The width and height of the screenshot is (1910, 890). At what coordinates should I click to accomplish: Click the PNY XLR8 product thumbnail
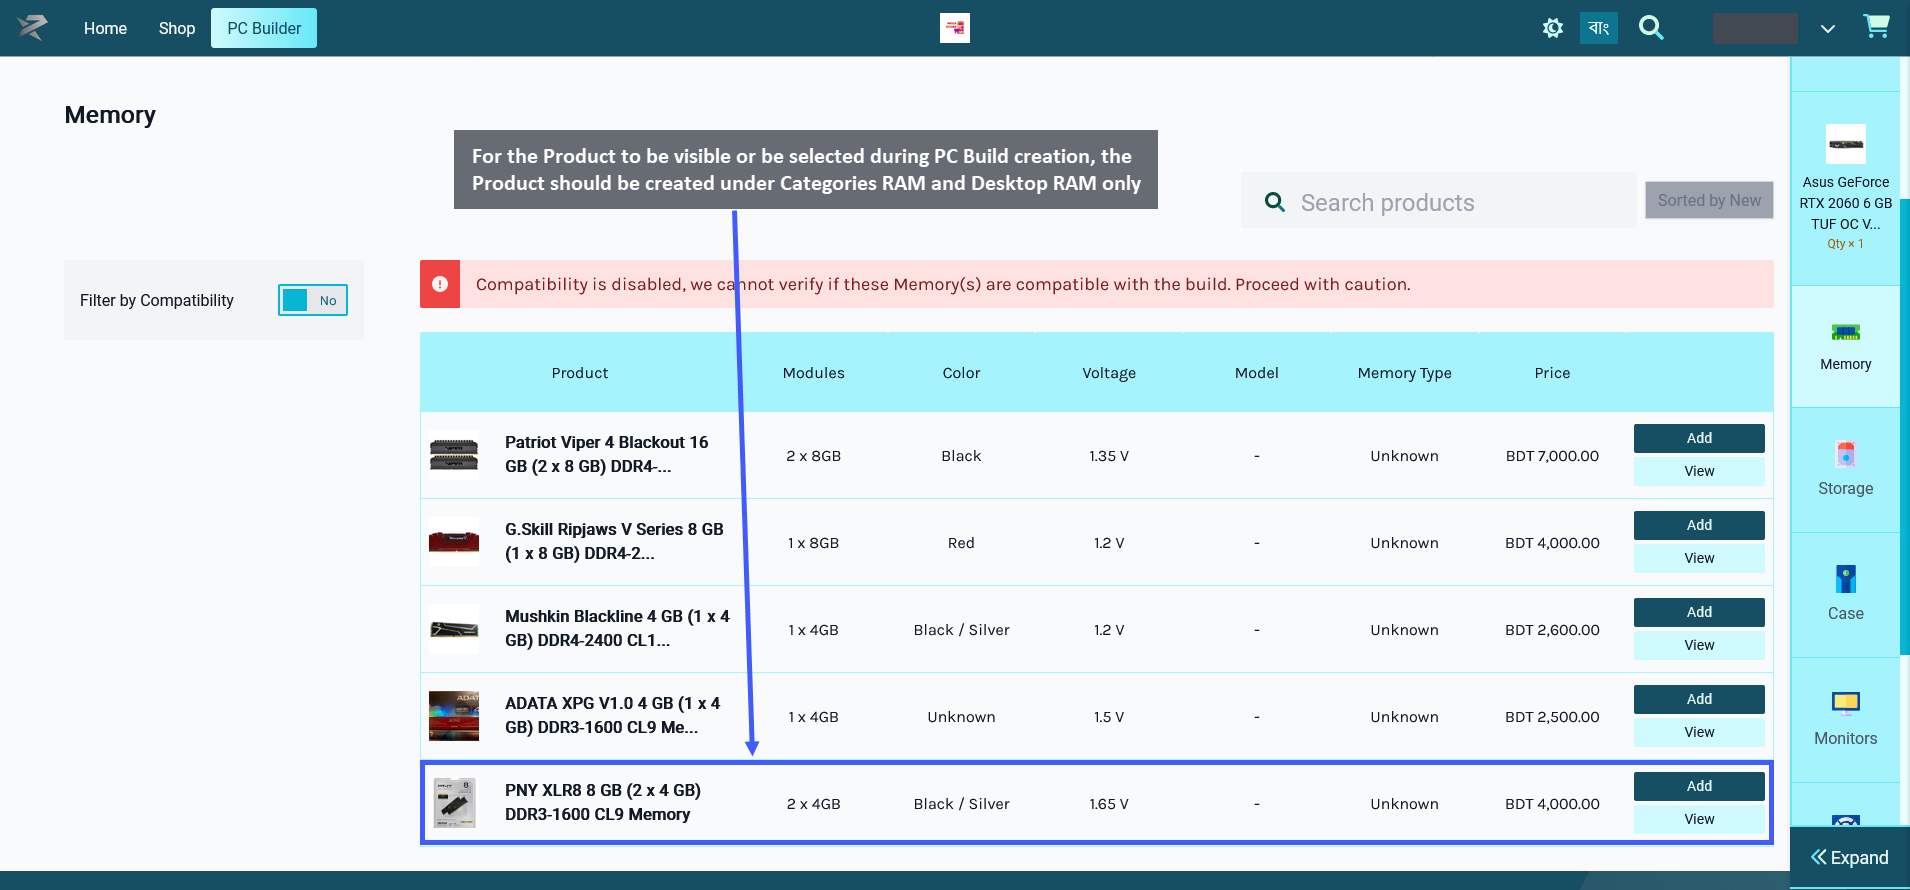point(454,804)
